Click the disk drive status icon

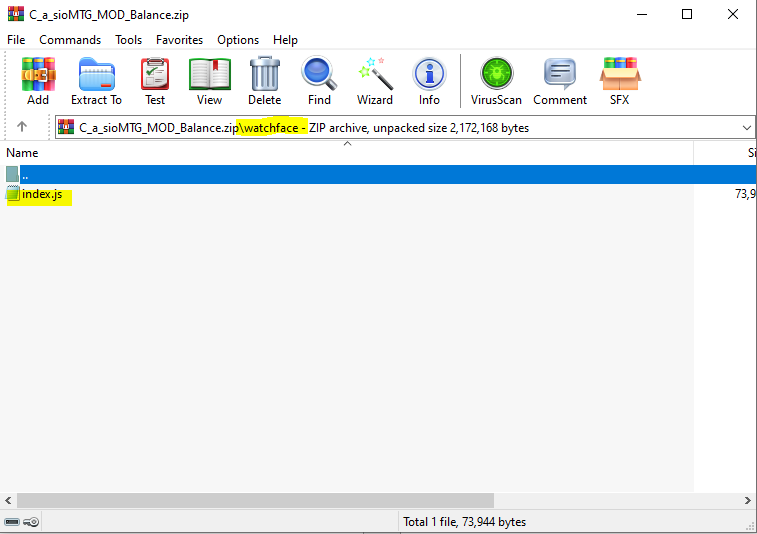point(12,522)
